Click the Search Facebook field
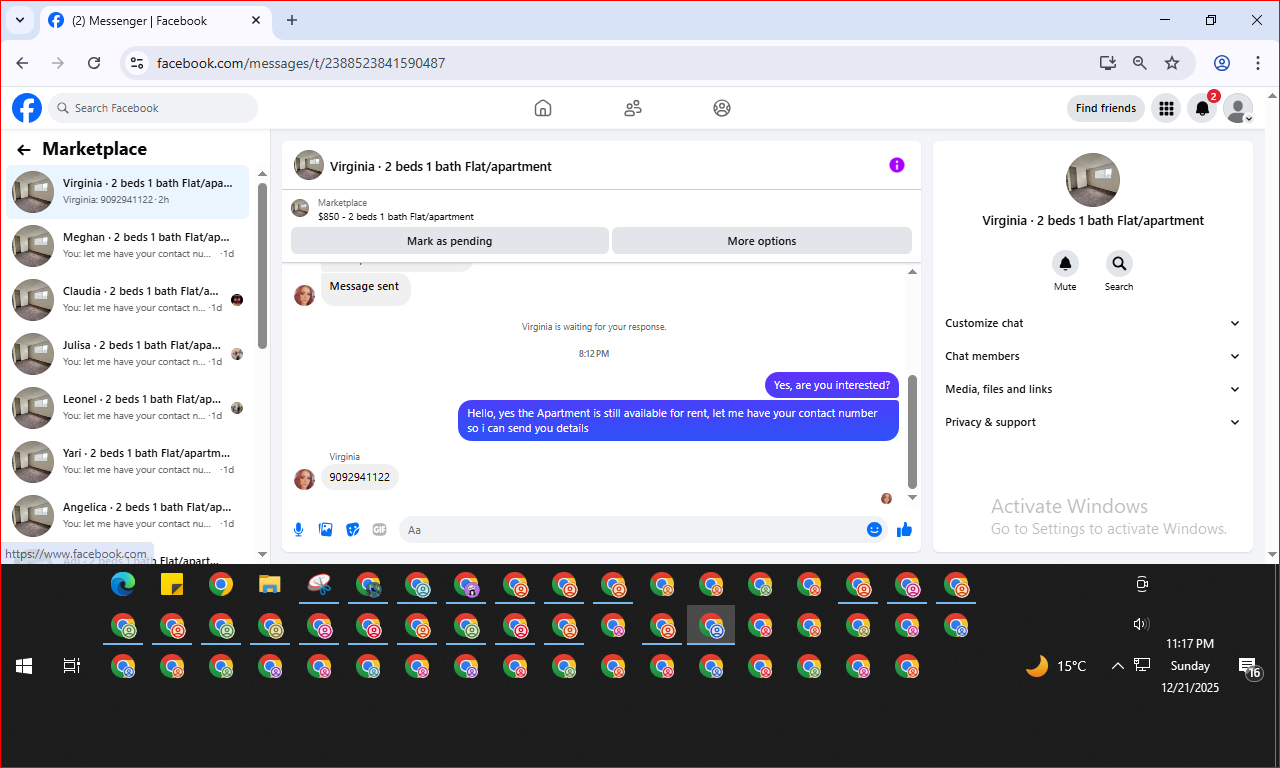 tap(152, 108)
